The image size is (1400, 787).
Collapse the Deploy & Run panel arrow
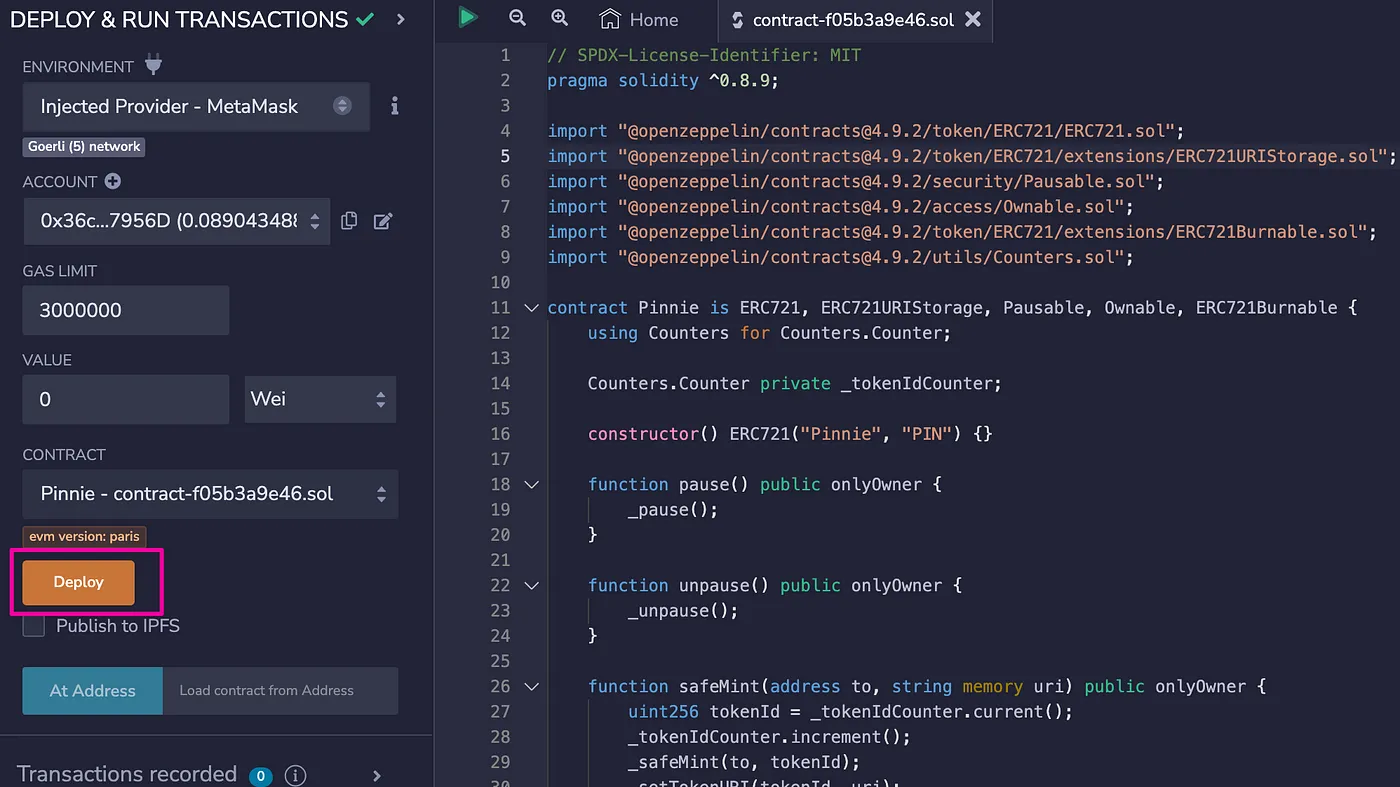401,19
